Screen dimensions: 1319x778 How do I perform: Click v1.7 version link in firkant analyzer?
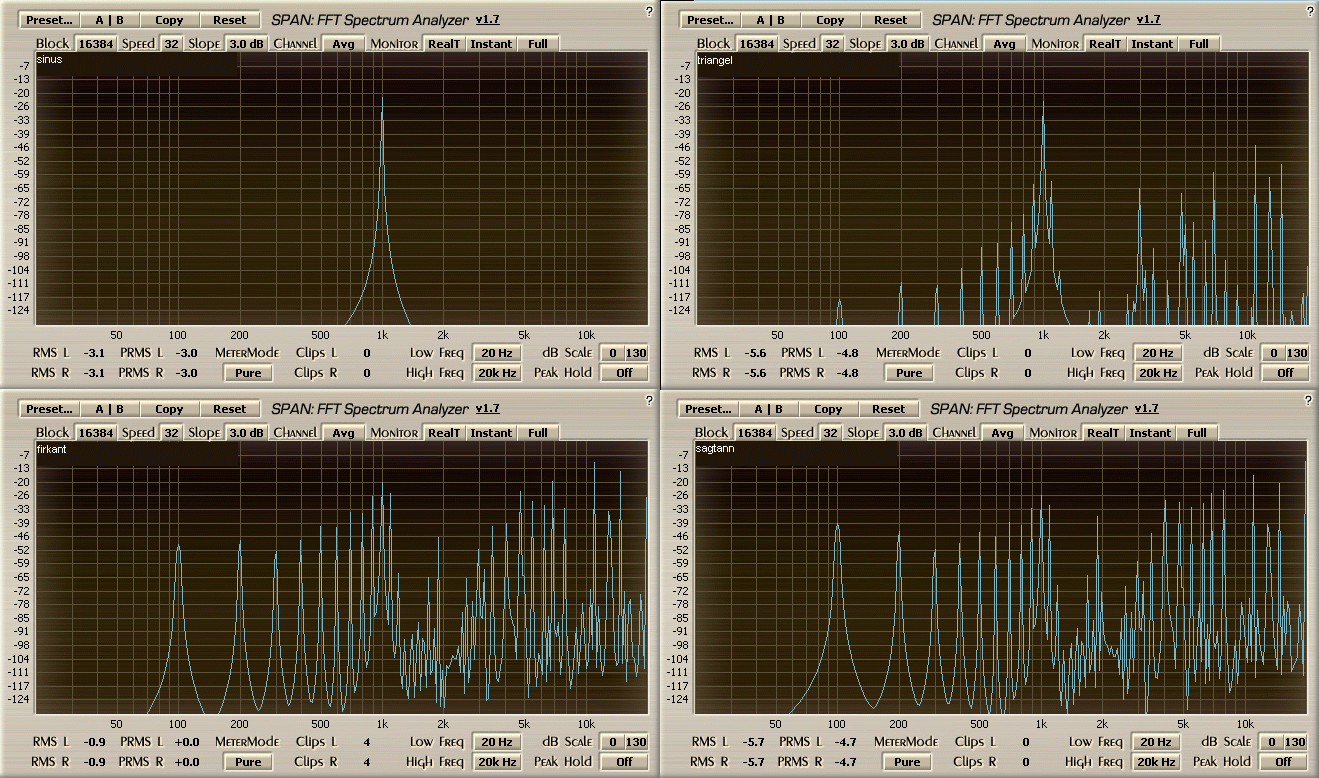pyautogui.click(x=487, y=409)
